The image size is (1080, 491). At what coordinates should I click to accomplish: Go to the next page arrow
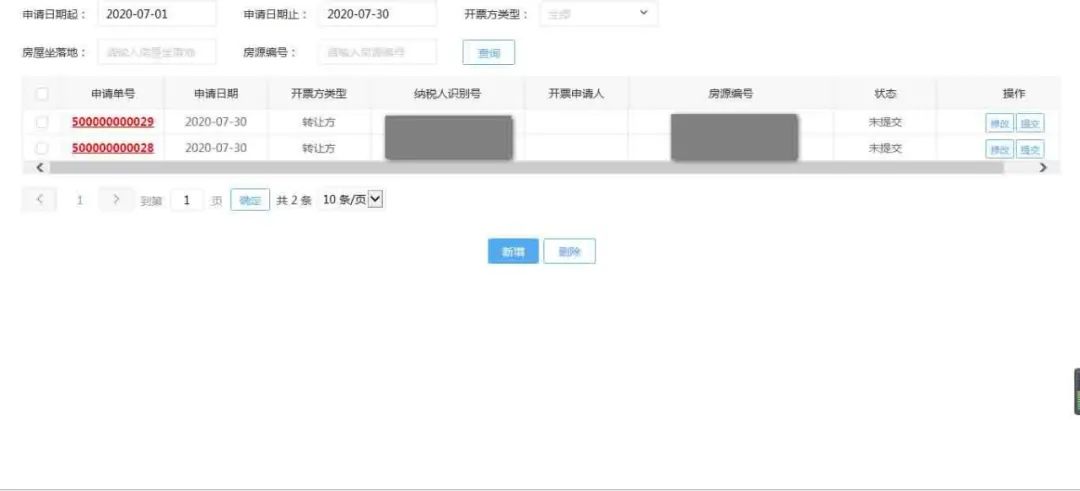(x=116, y=200)
